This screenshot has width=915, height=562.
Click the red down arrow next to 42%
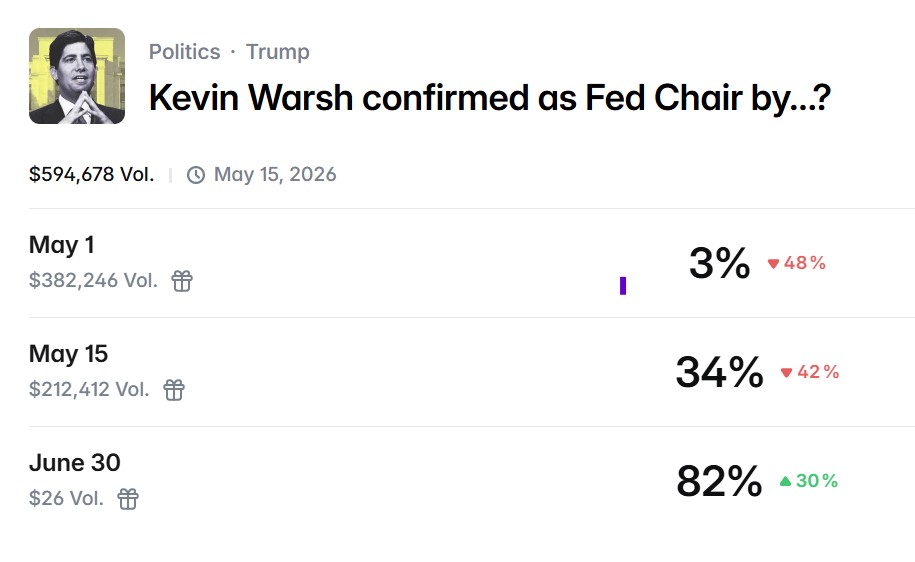pyautogui.click(x=786, y=373)
